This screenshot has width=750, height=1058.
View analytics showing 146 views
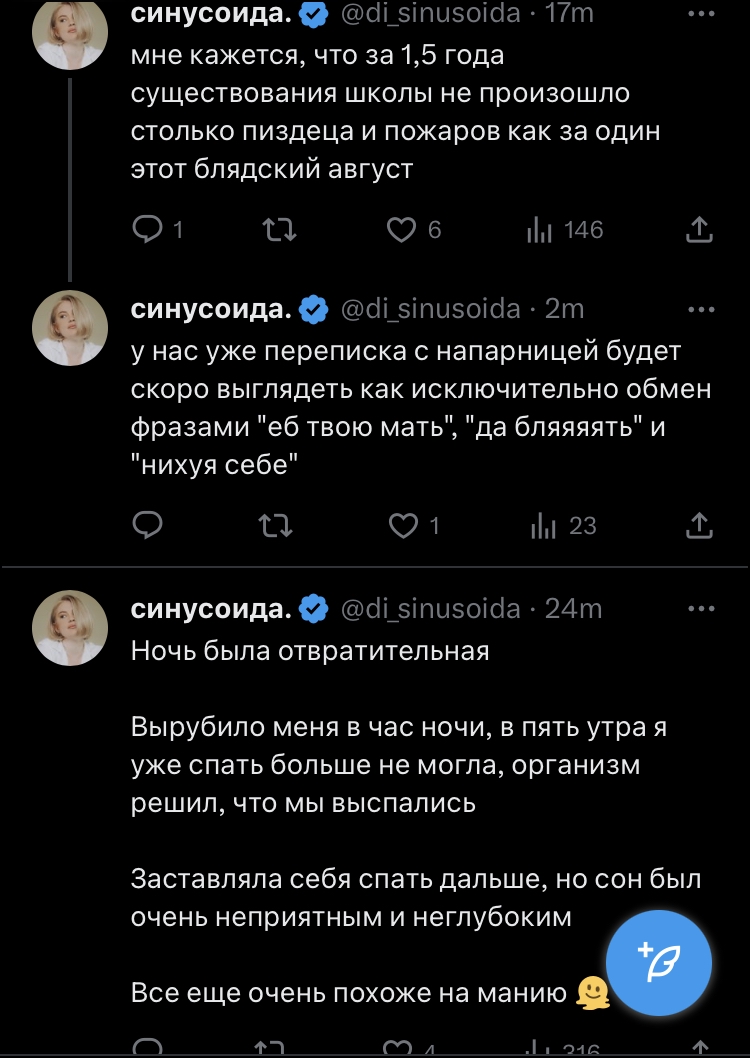pos(538,230)
